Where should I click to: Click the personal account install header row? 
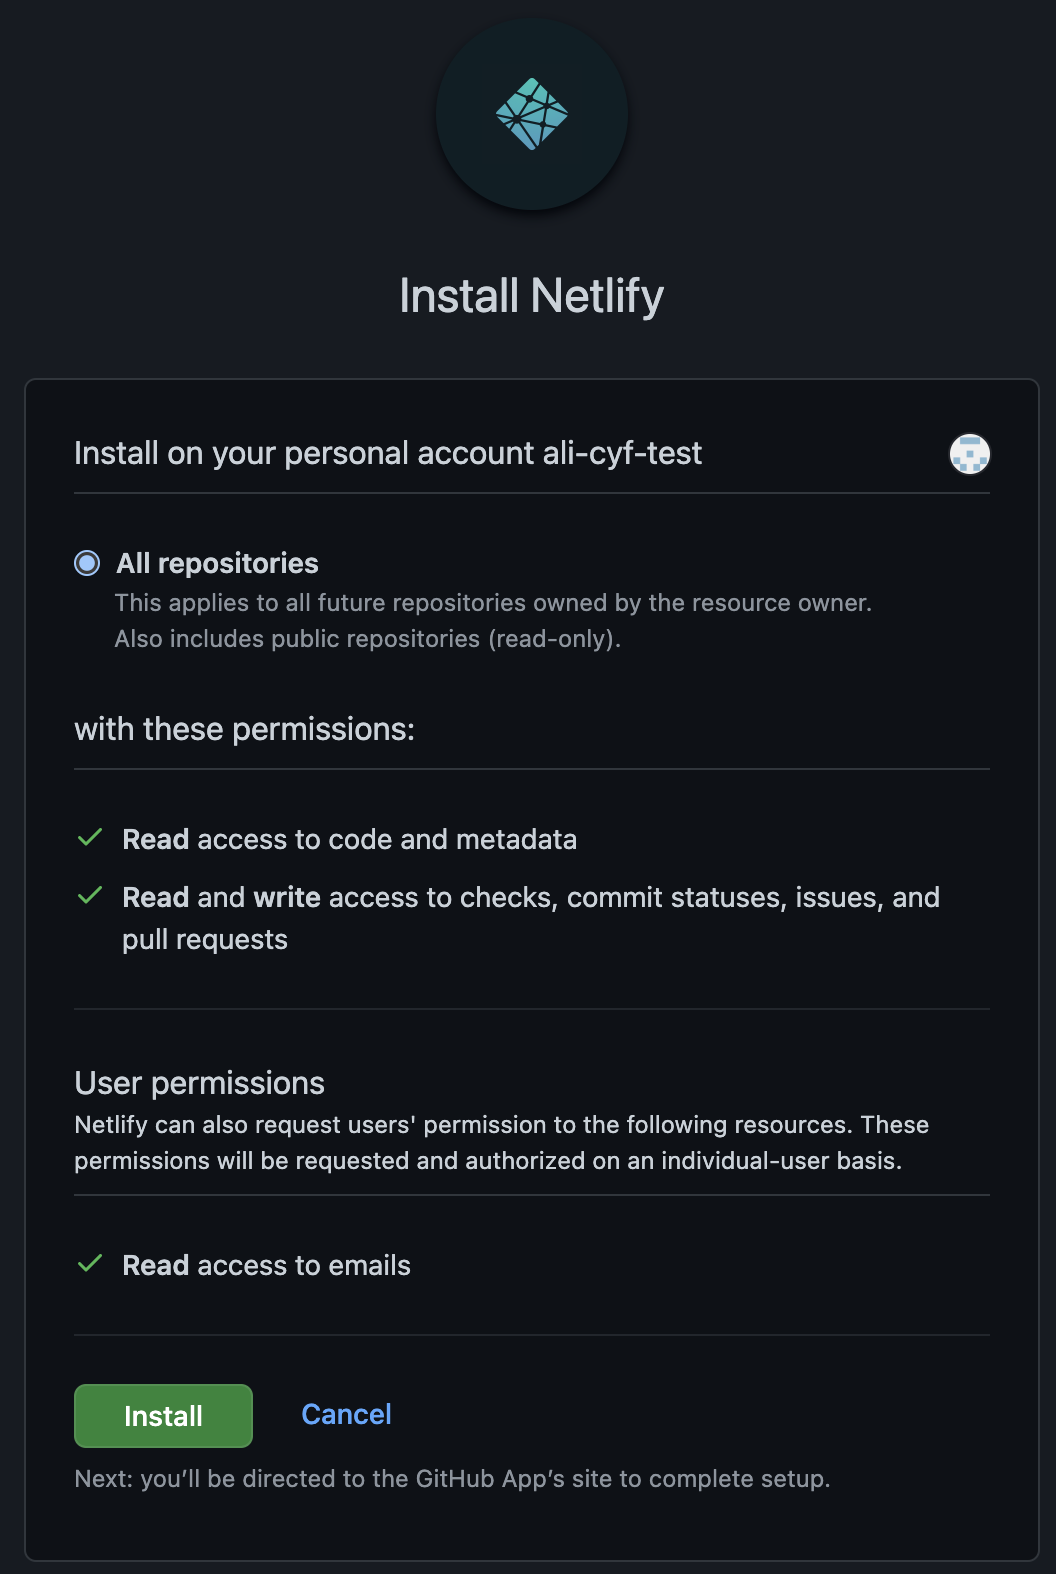coord(388,453)
